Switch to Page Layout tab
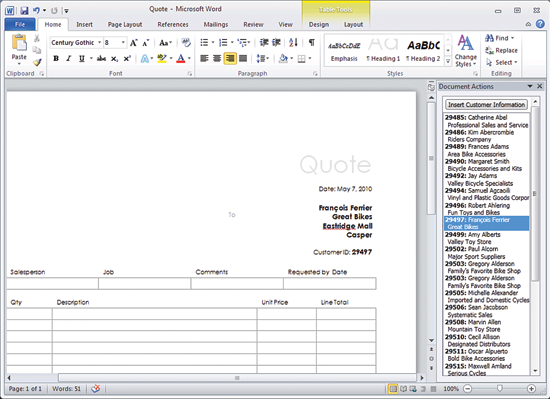Image resolution: width=550 pixels, height=399 pixels. [125, 25]
